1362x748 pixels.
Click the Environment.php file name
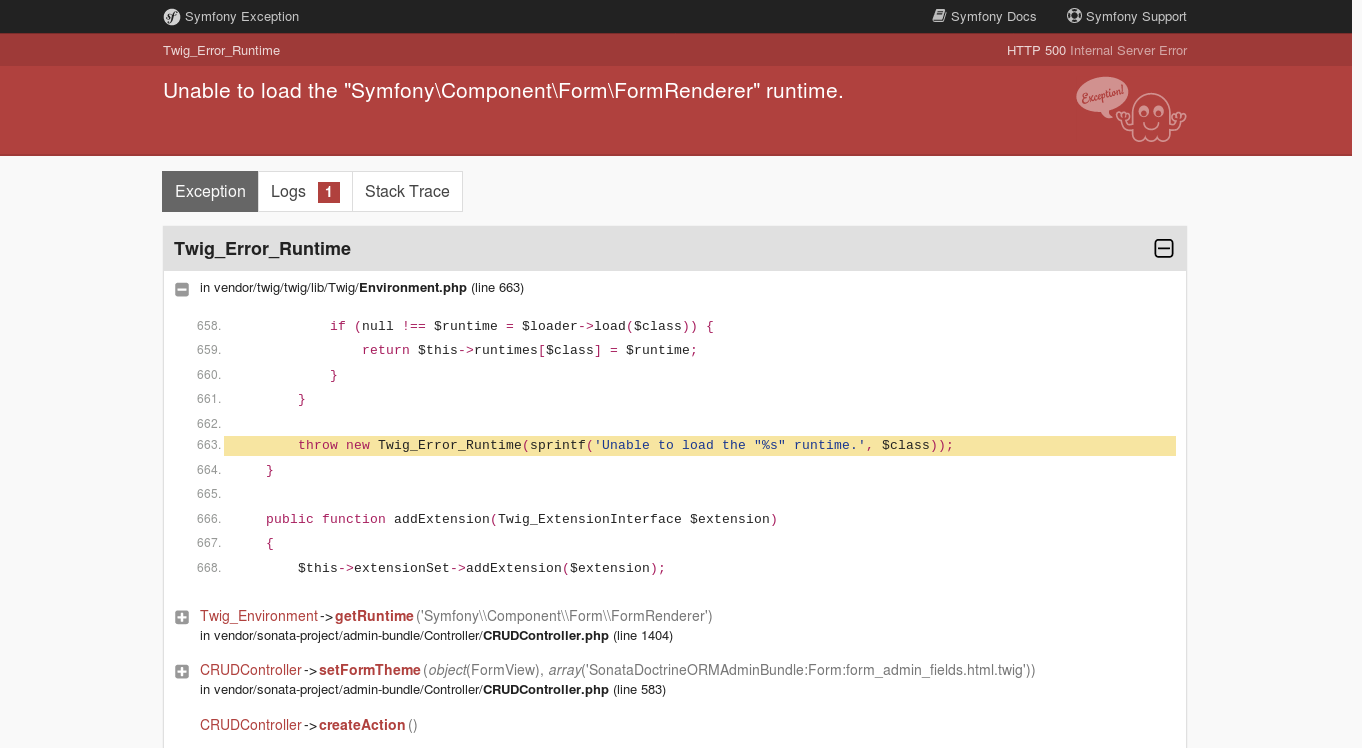pyautogui.click(x=413, y=288)
